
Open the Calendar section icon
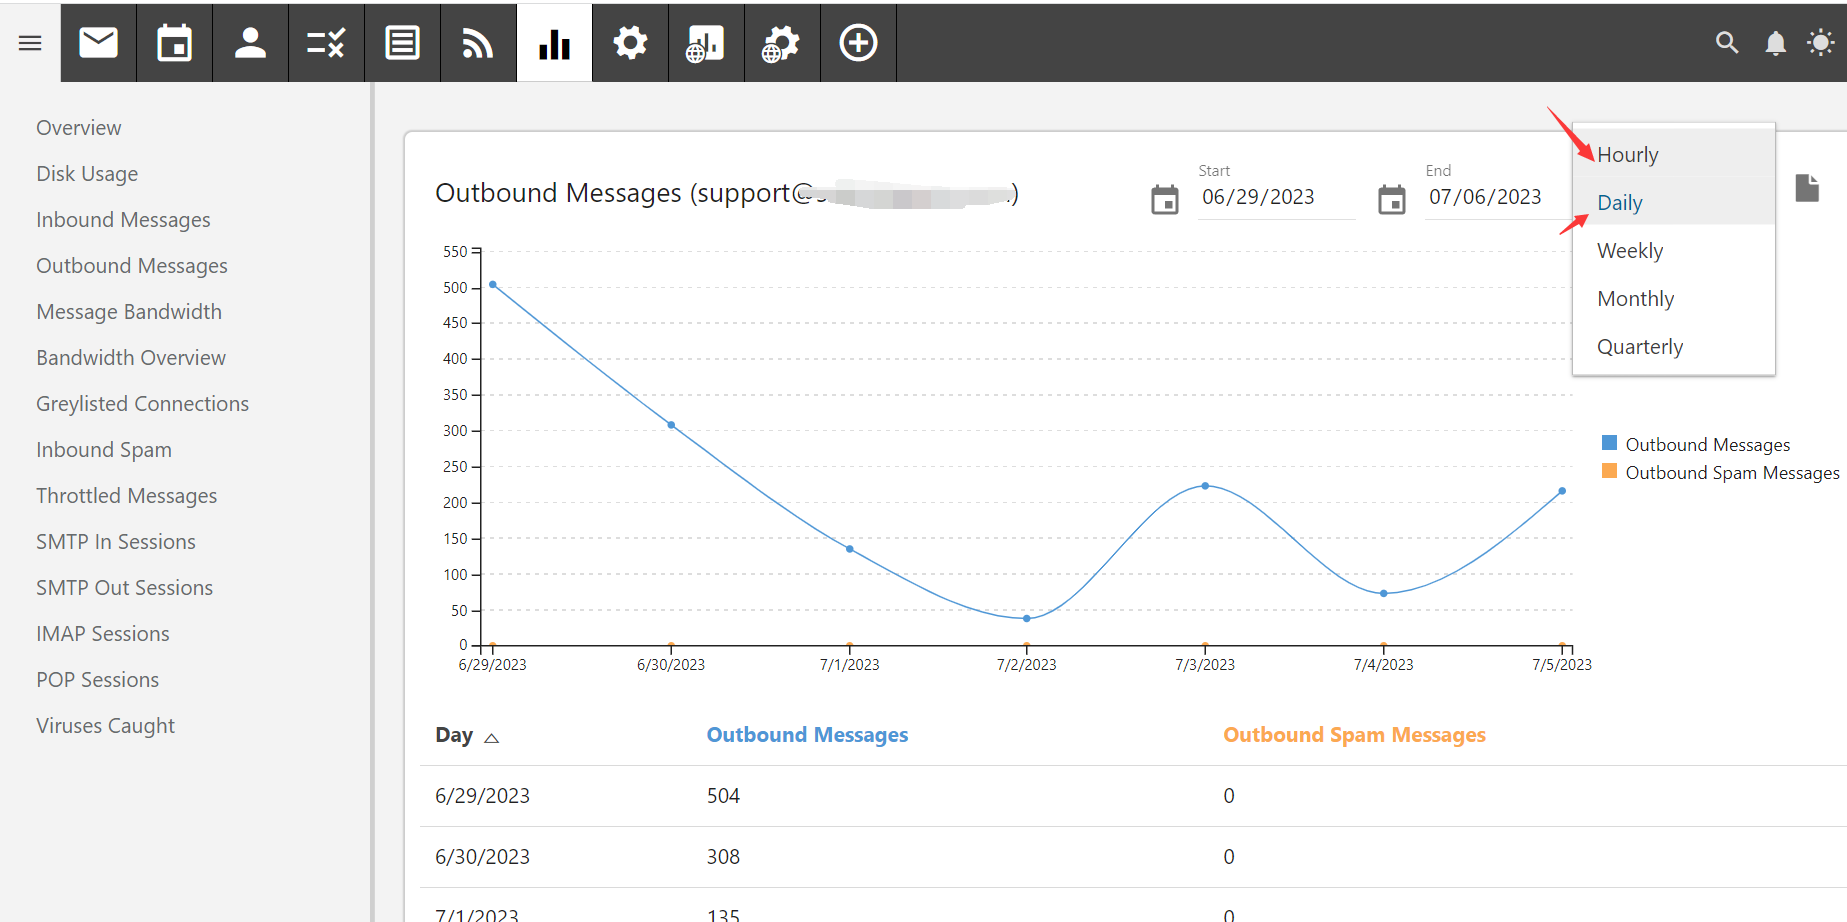tap(174, 43)
